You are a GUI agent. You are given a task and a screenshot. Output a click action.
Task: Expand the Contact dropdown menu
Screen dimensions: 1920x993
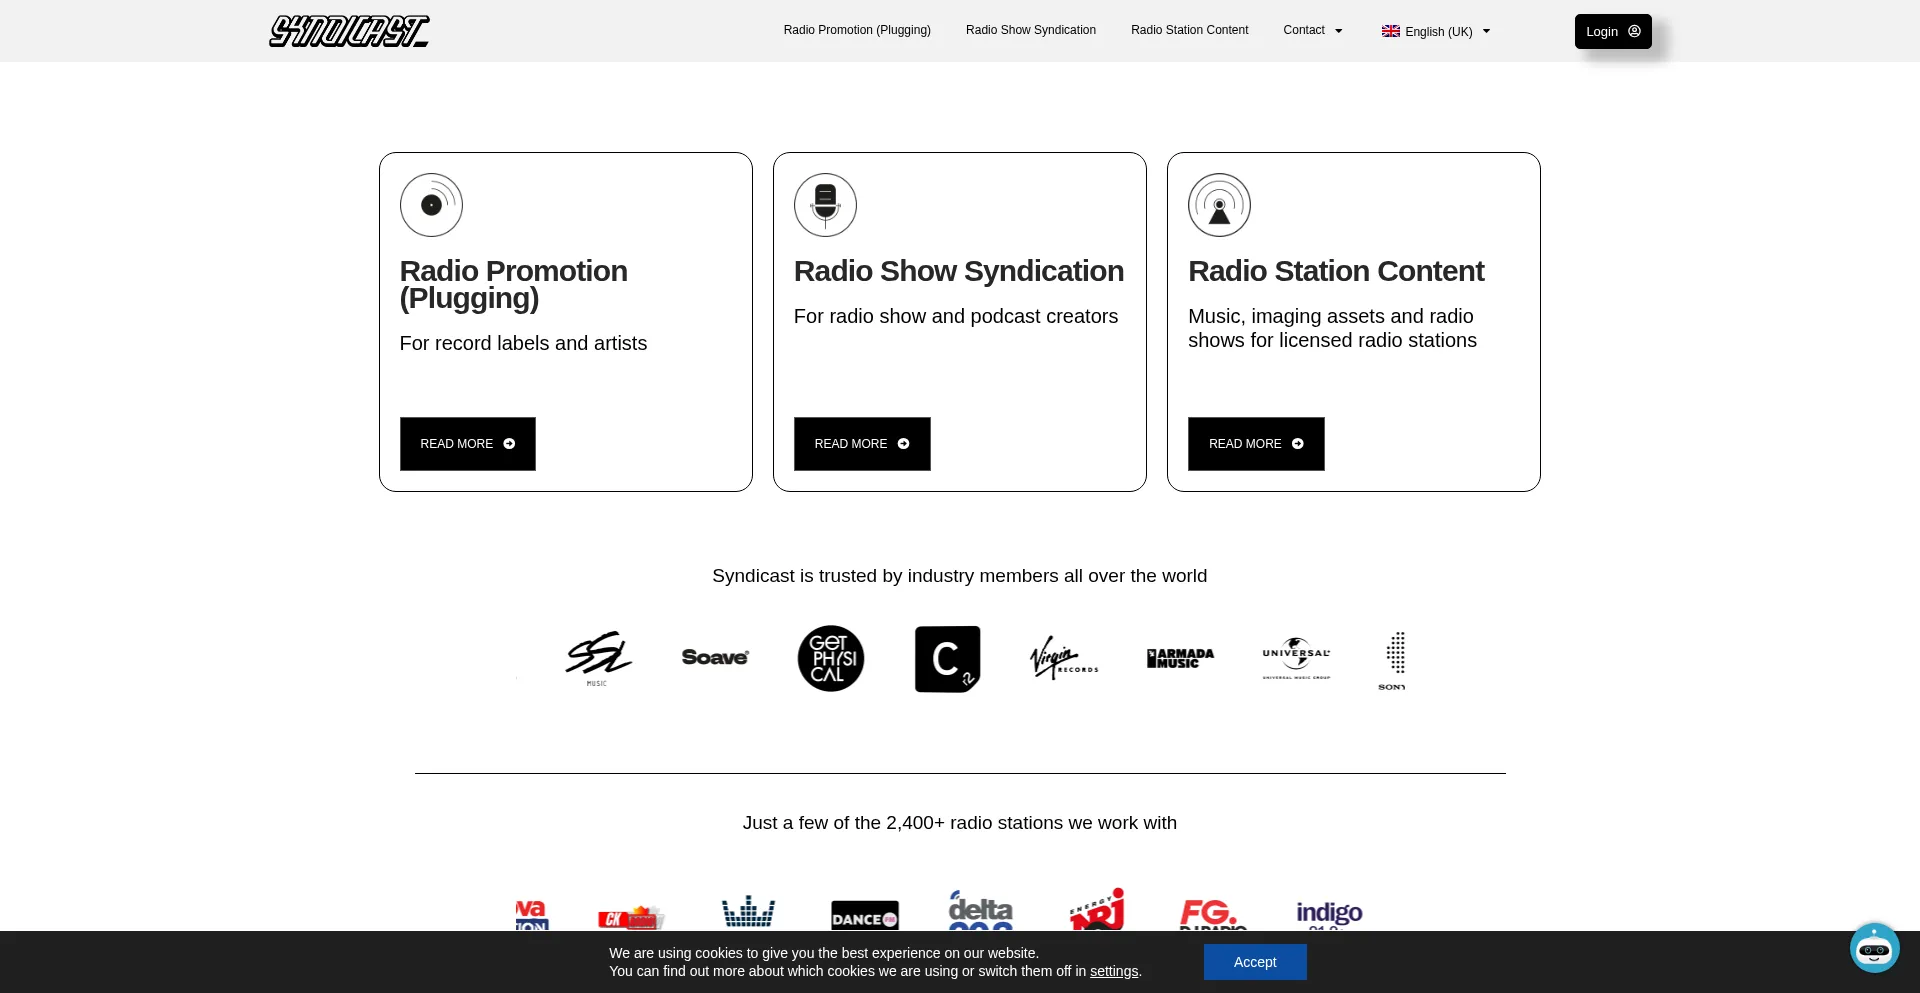pyautogui.click(x=1312, y=30)
